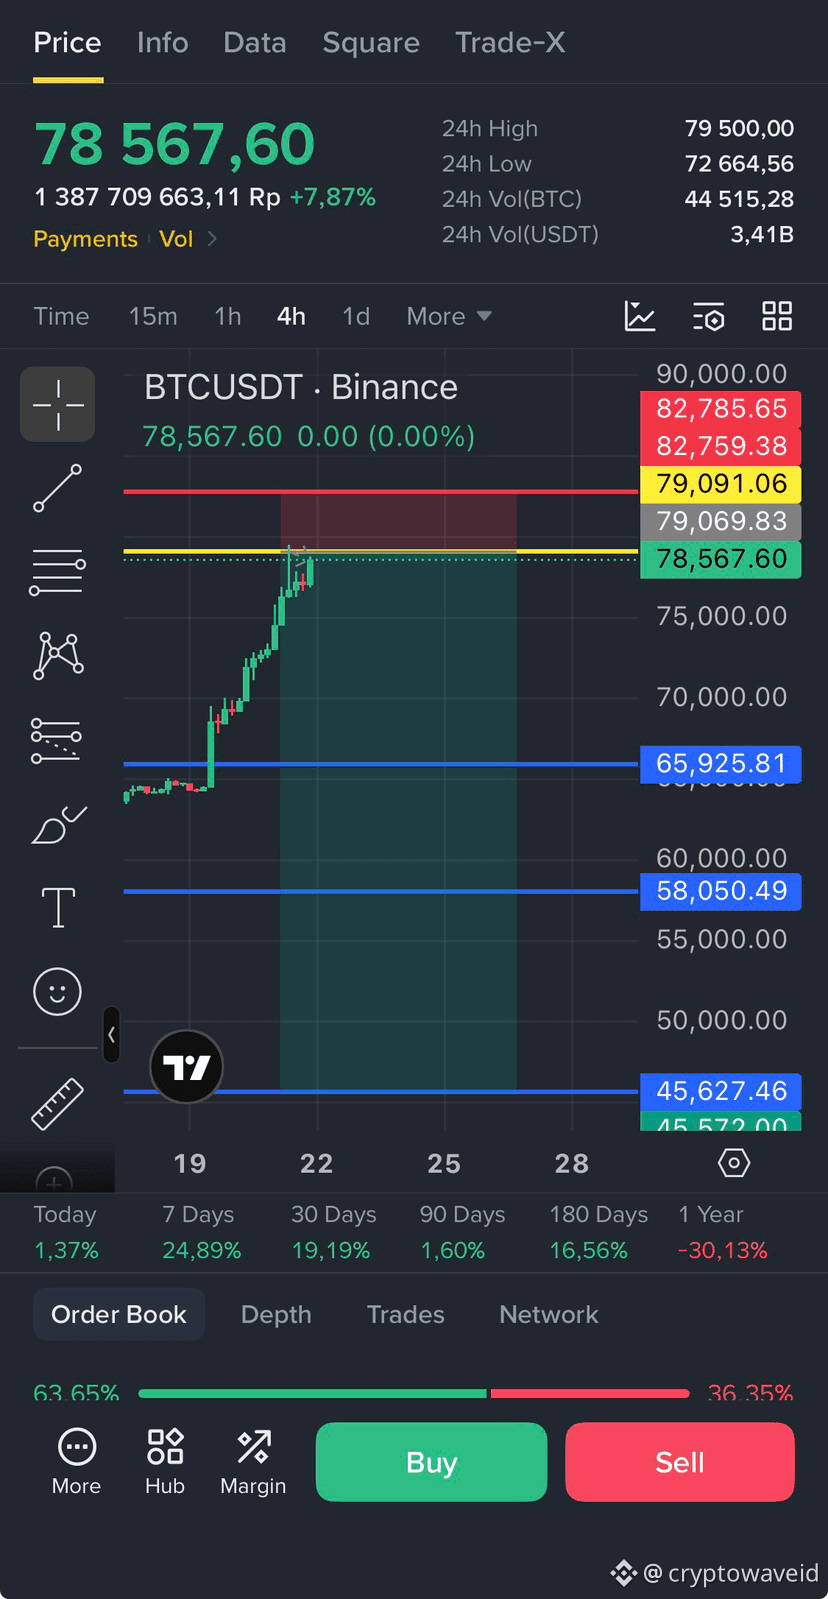Open chart style line icon
Screen dimensions: 828x1599
tap(640, 316)
